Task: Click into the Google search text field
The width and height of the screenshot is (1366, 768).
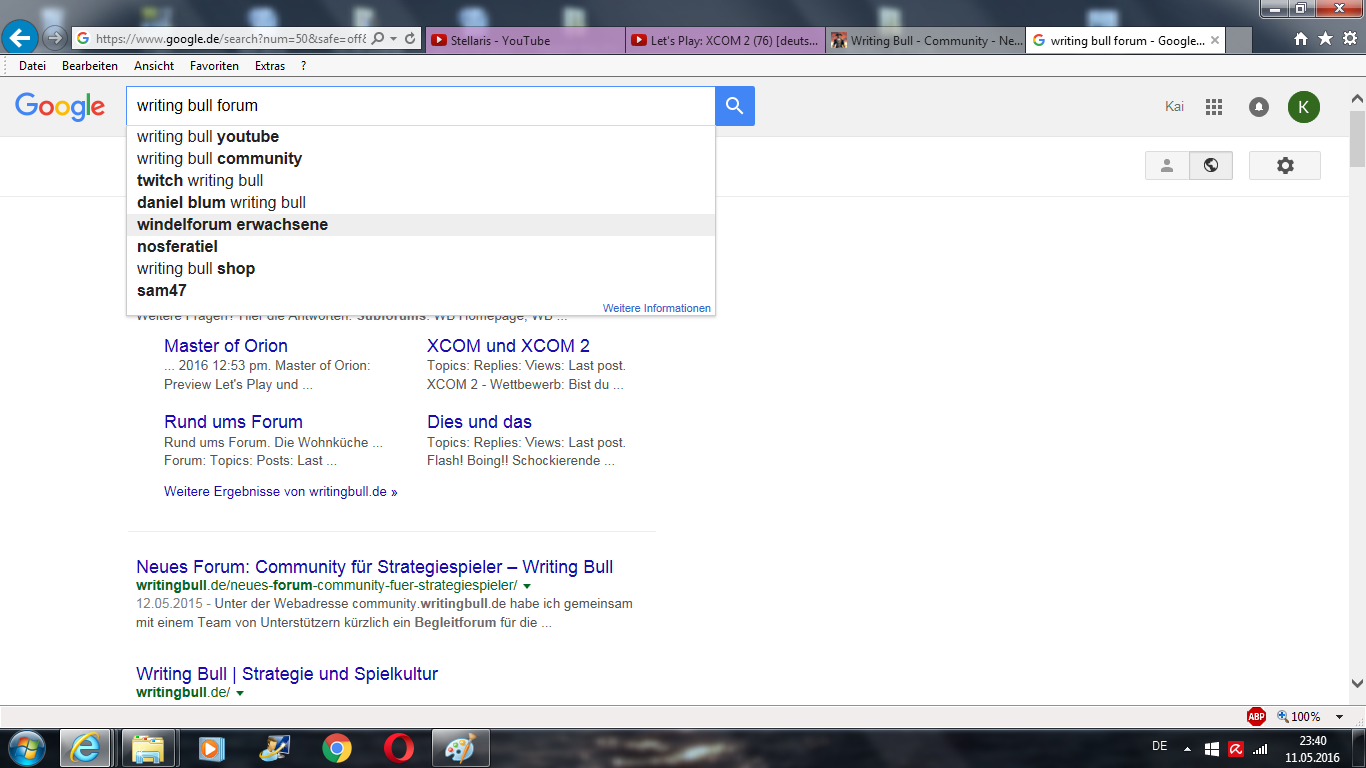Action: [420, 106]
